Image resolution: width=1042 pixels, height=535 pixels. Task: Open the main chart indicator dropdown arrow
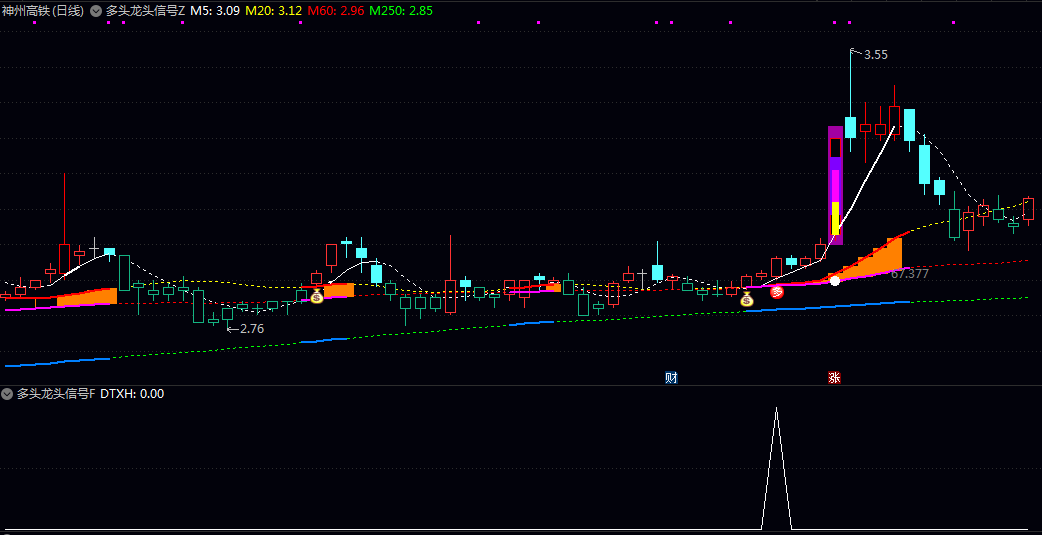[x=95, y=11]
